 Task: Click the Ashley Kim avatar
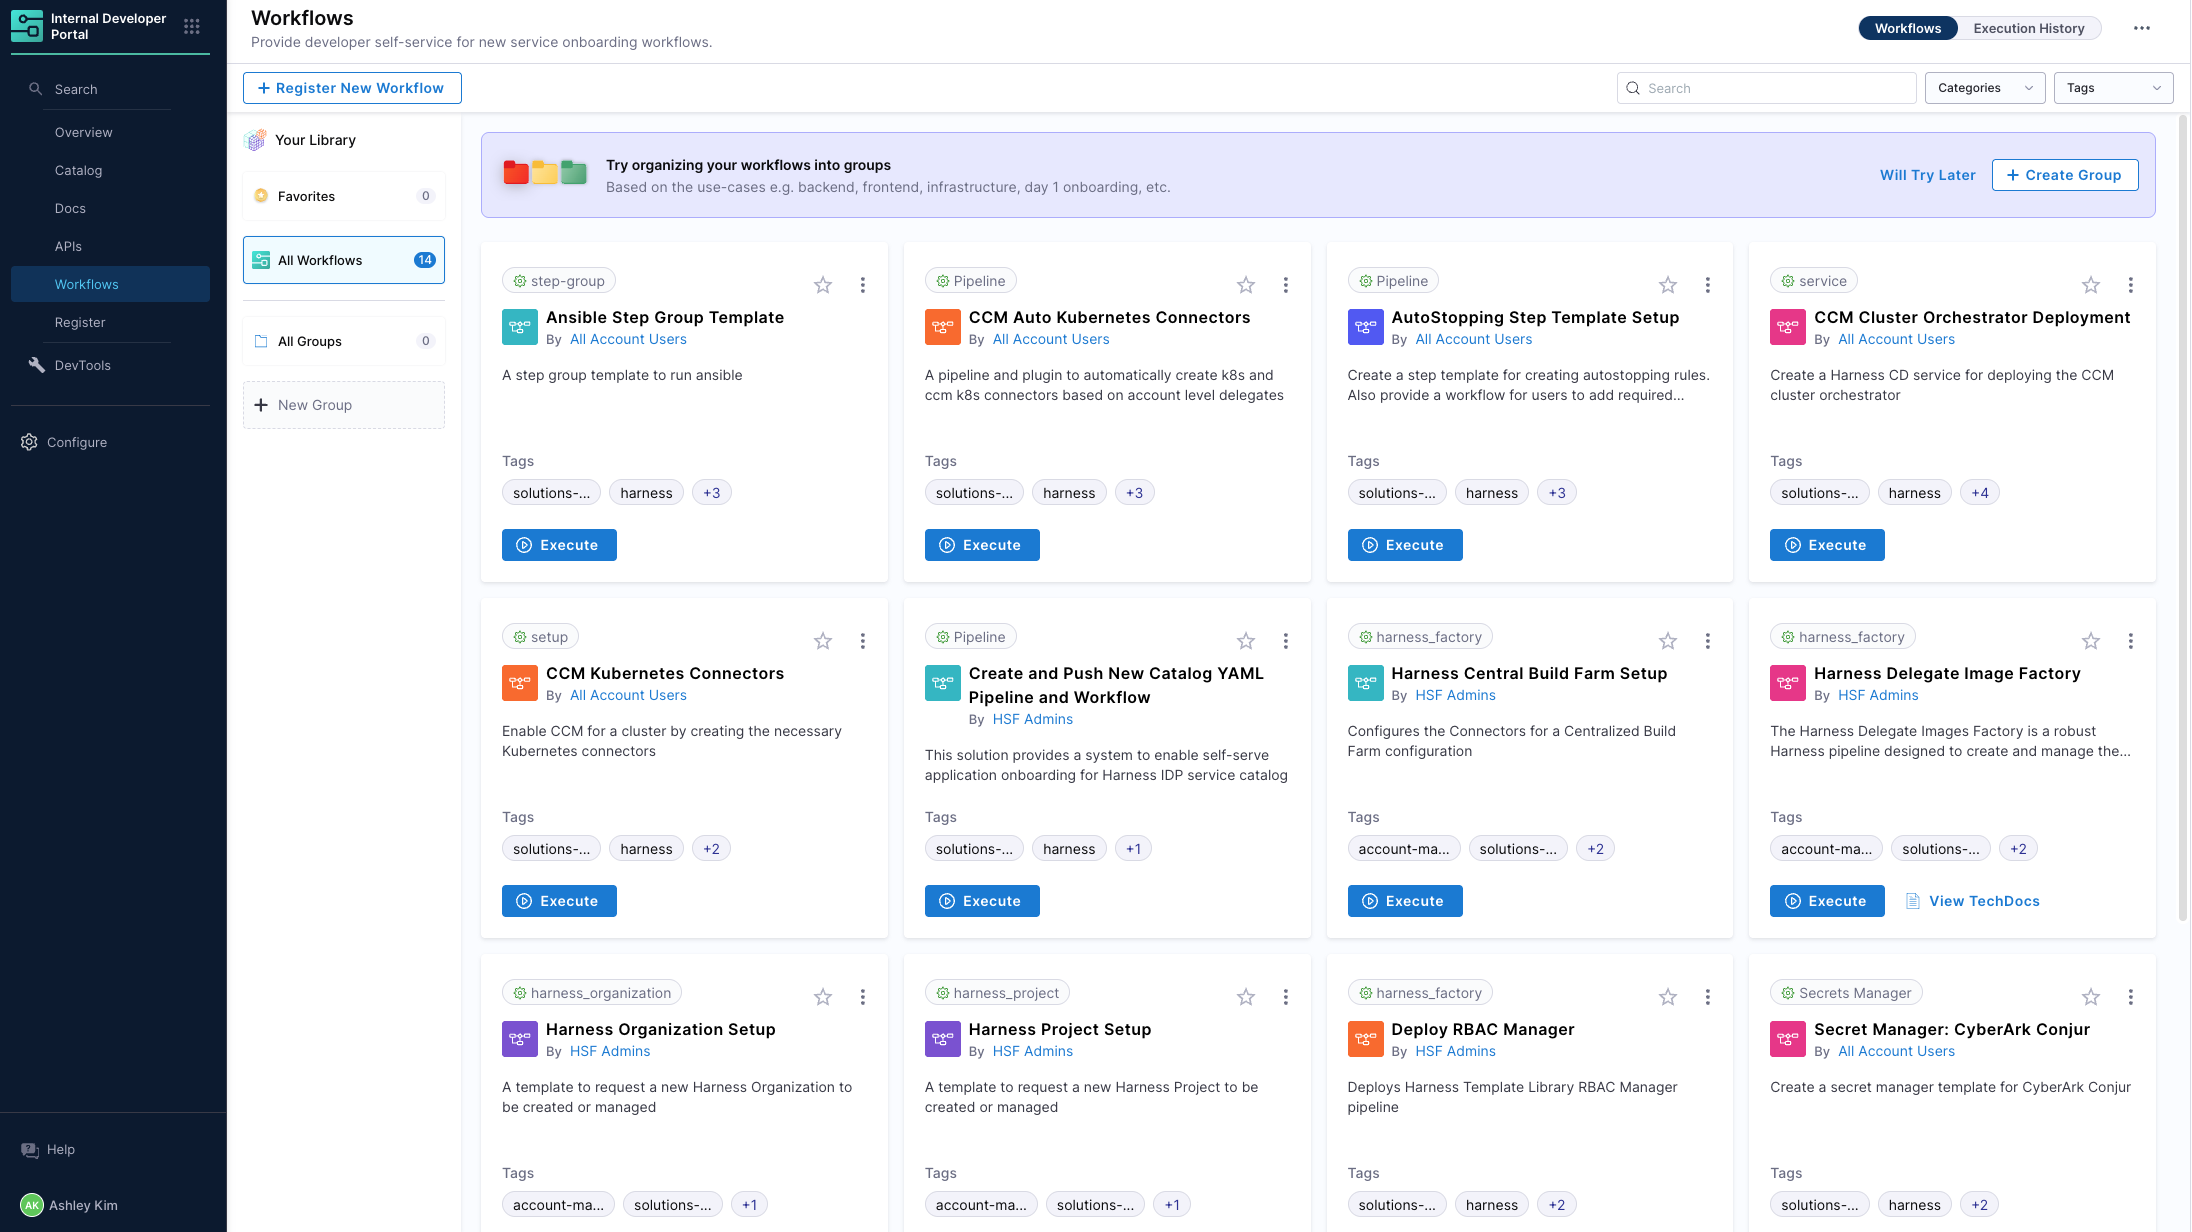point(32,1205)
